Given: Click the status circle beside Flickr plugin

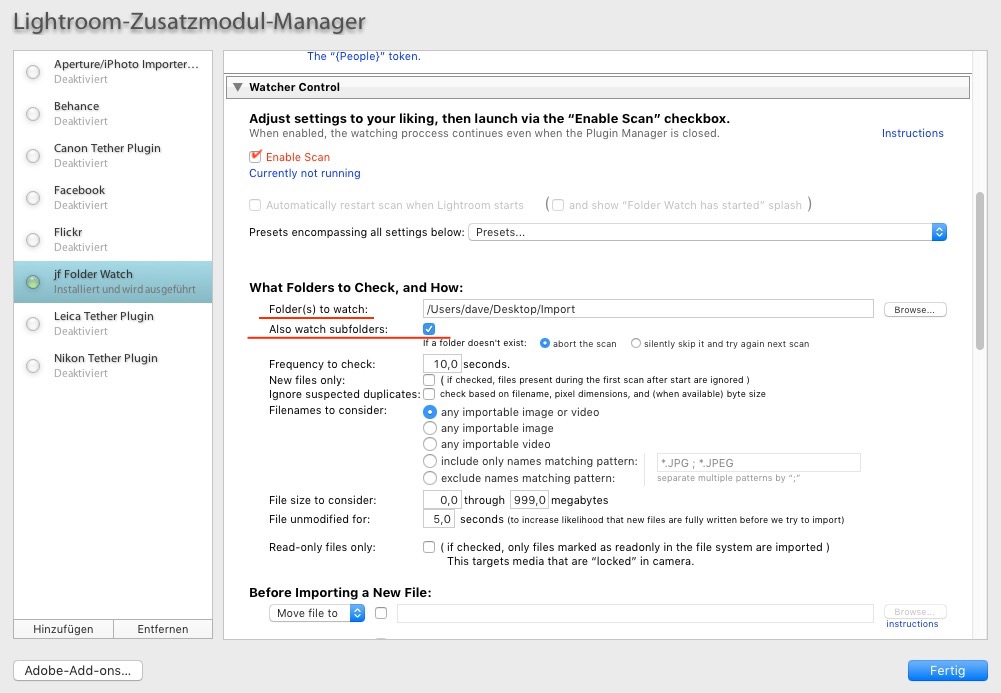Looking at the screenshot, I should click(33, 240).
